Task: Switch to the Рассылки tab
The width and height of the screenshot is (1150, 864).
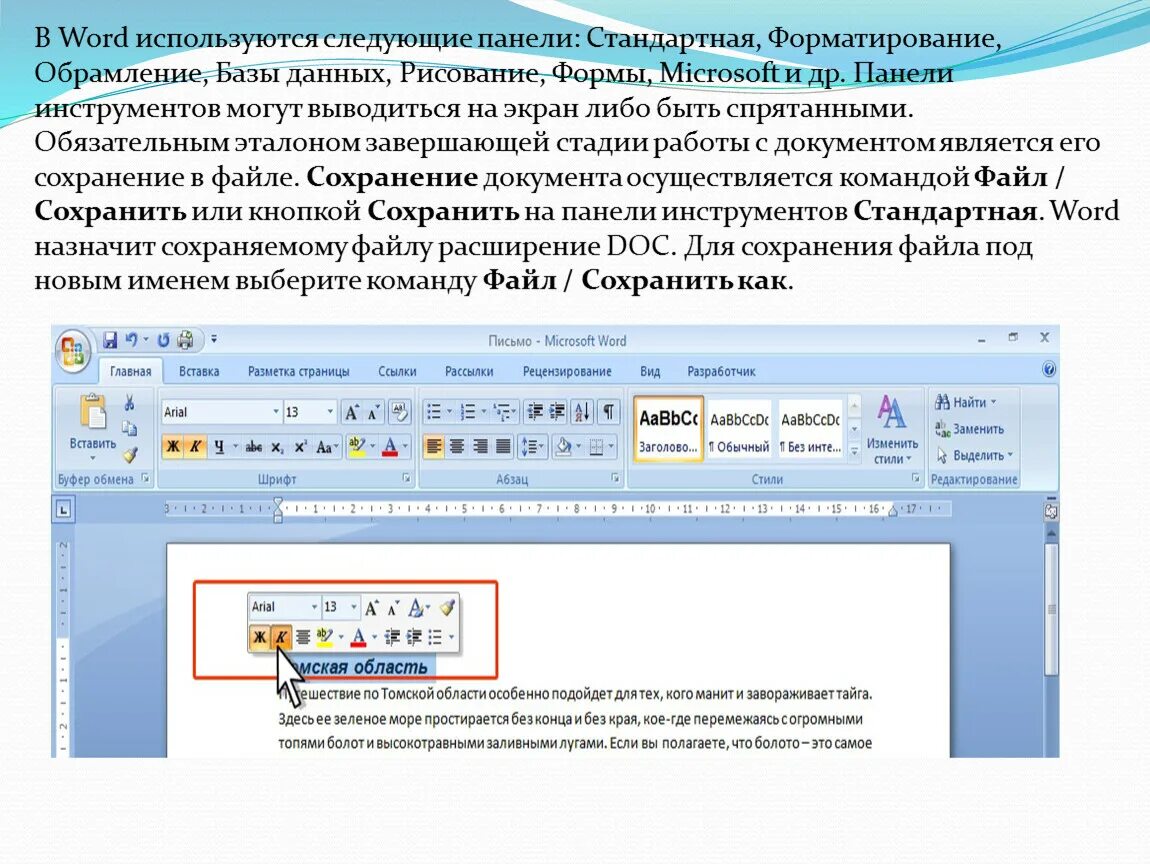Action: 469,372
